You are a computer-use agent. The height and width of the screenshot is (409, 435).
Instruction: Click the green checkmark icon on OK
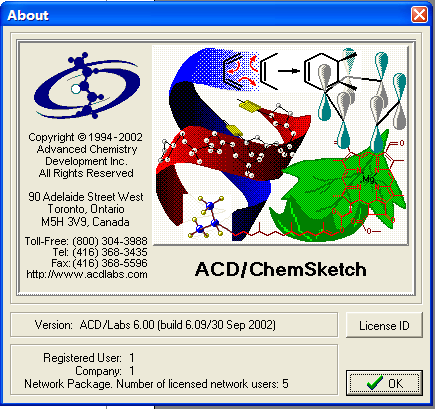[x=374, y=383]
